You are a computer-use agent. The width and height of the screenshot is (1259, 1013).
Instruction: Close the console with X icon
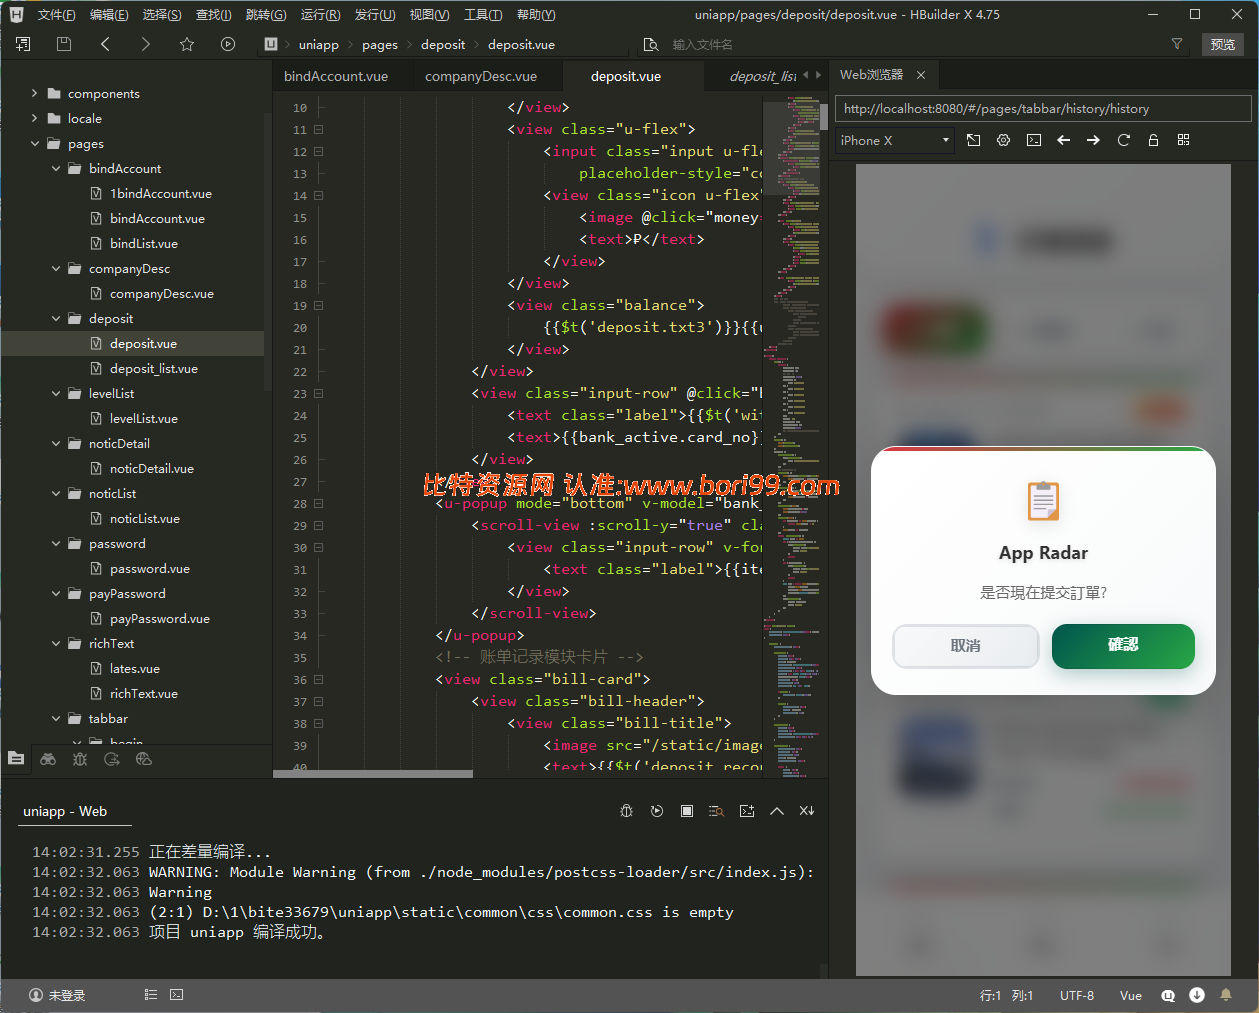click(x=807, y=811)
